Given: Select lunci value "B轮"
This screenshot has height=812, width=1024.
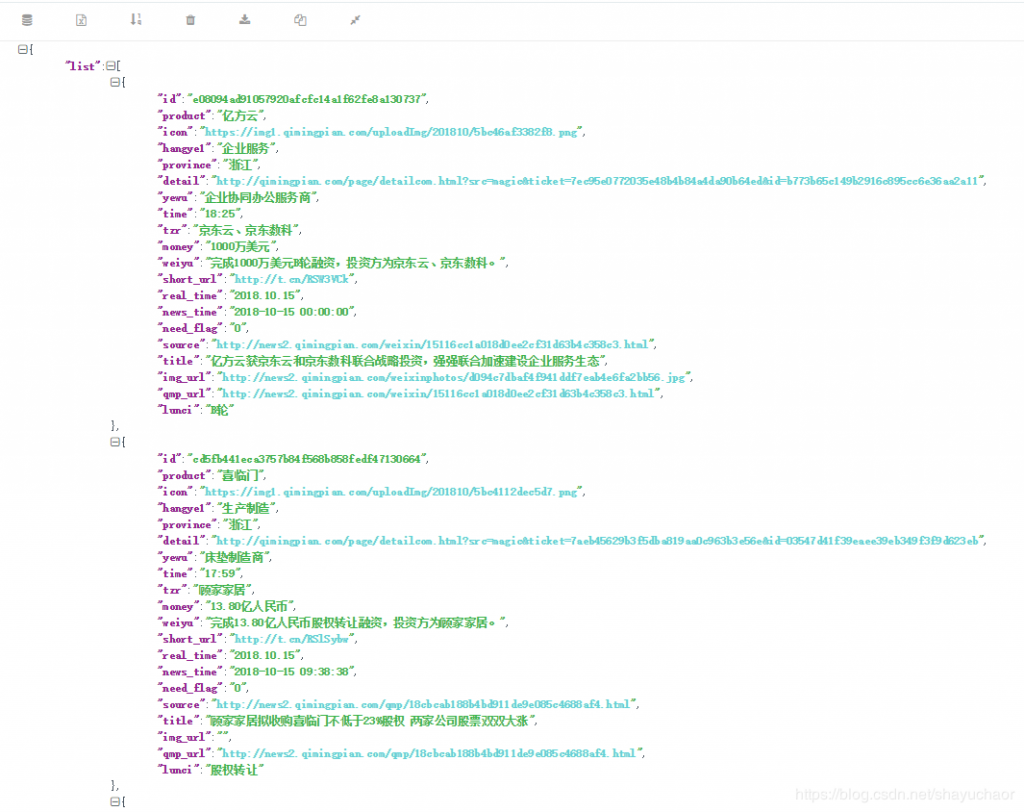Looking at the screenshot, I should (219, 410).
